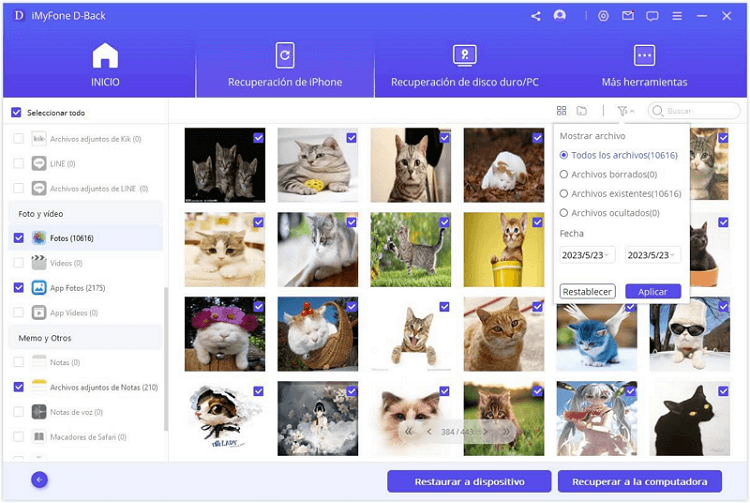Toggle the Seleccionar todo checkbox
This screenshot has width=750, height=503.
pos(16,113)
